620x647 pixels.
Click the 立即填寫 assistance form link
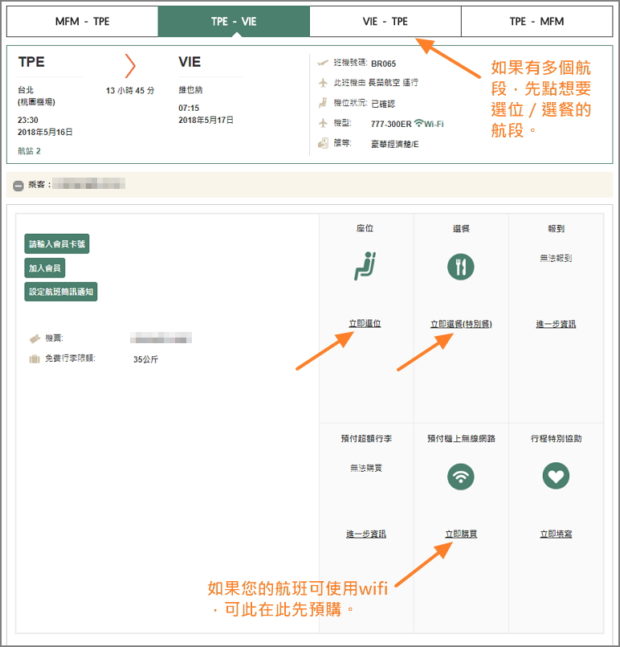tap(556, 534)
